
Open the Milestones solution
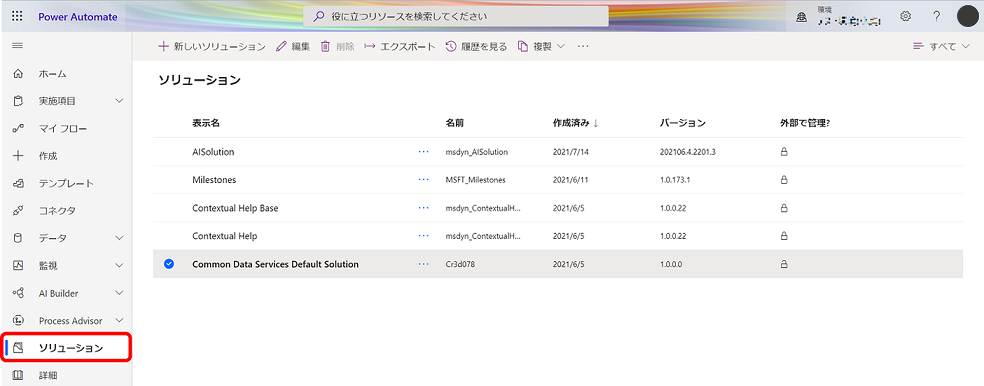pyautogui.click(x=214, y=180)
